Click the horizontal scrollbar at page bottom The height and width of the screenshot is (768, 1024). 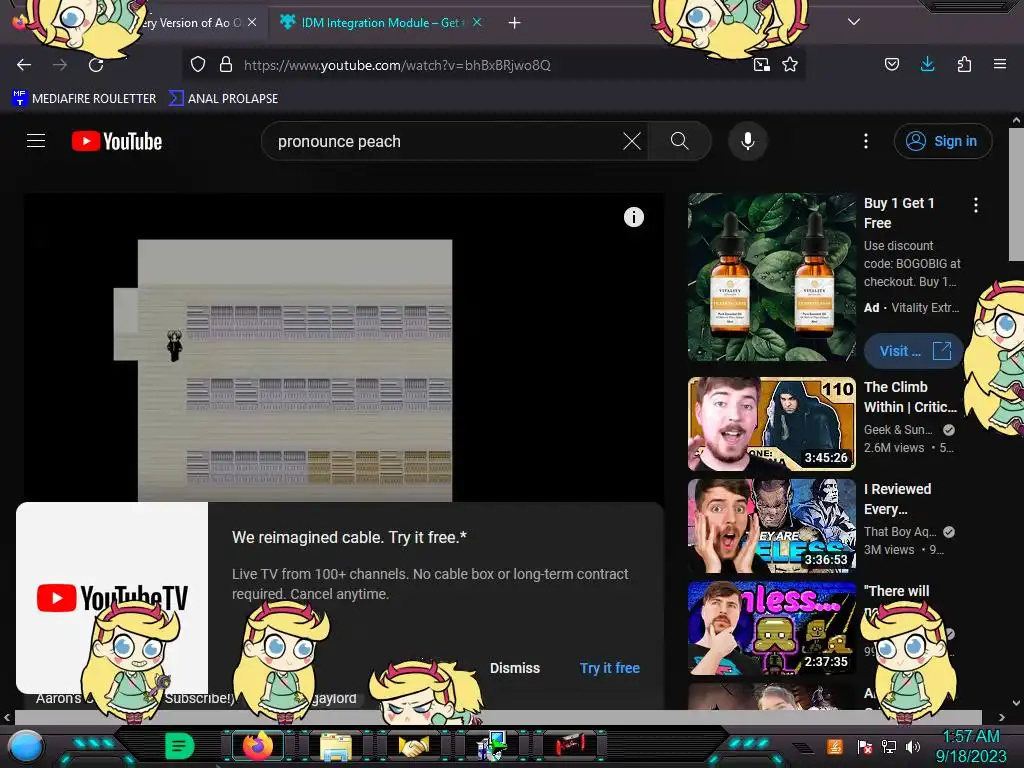498,716
